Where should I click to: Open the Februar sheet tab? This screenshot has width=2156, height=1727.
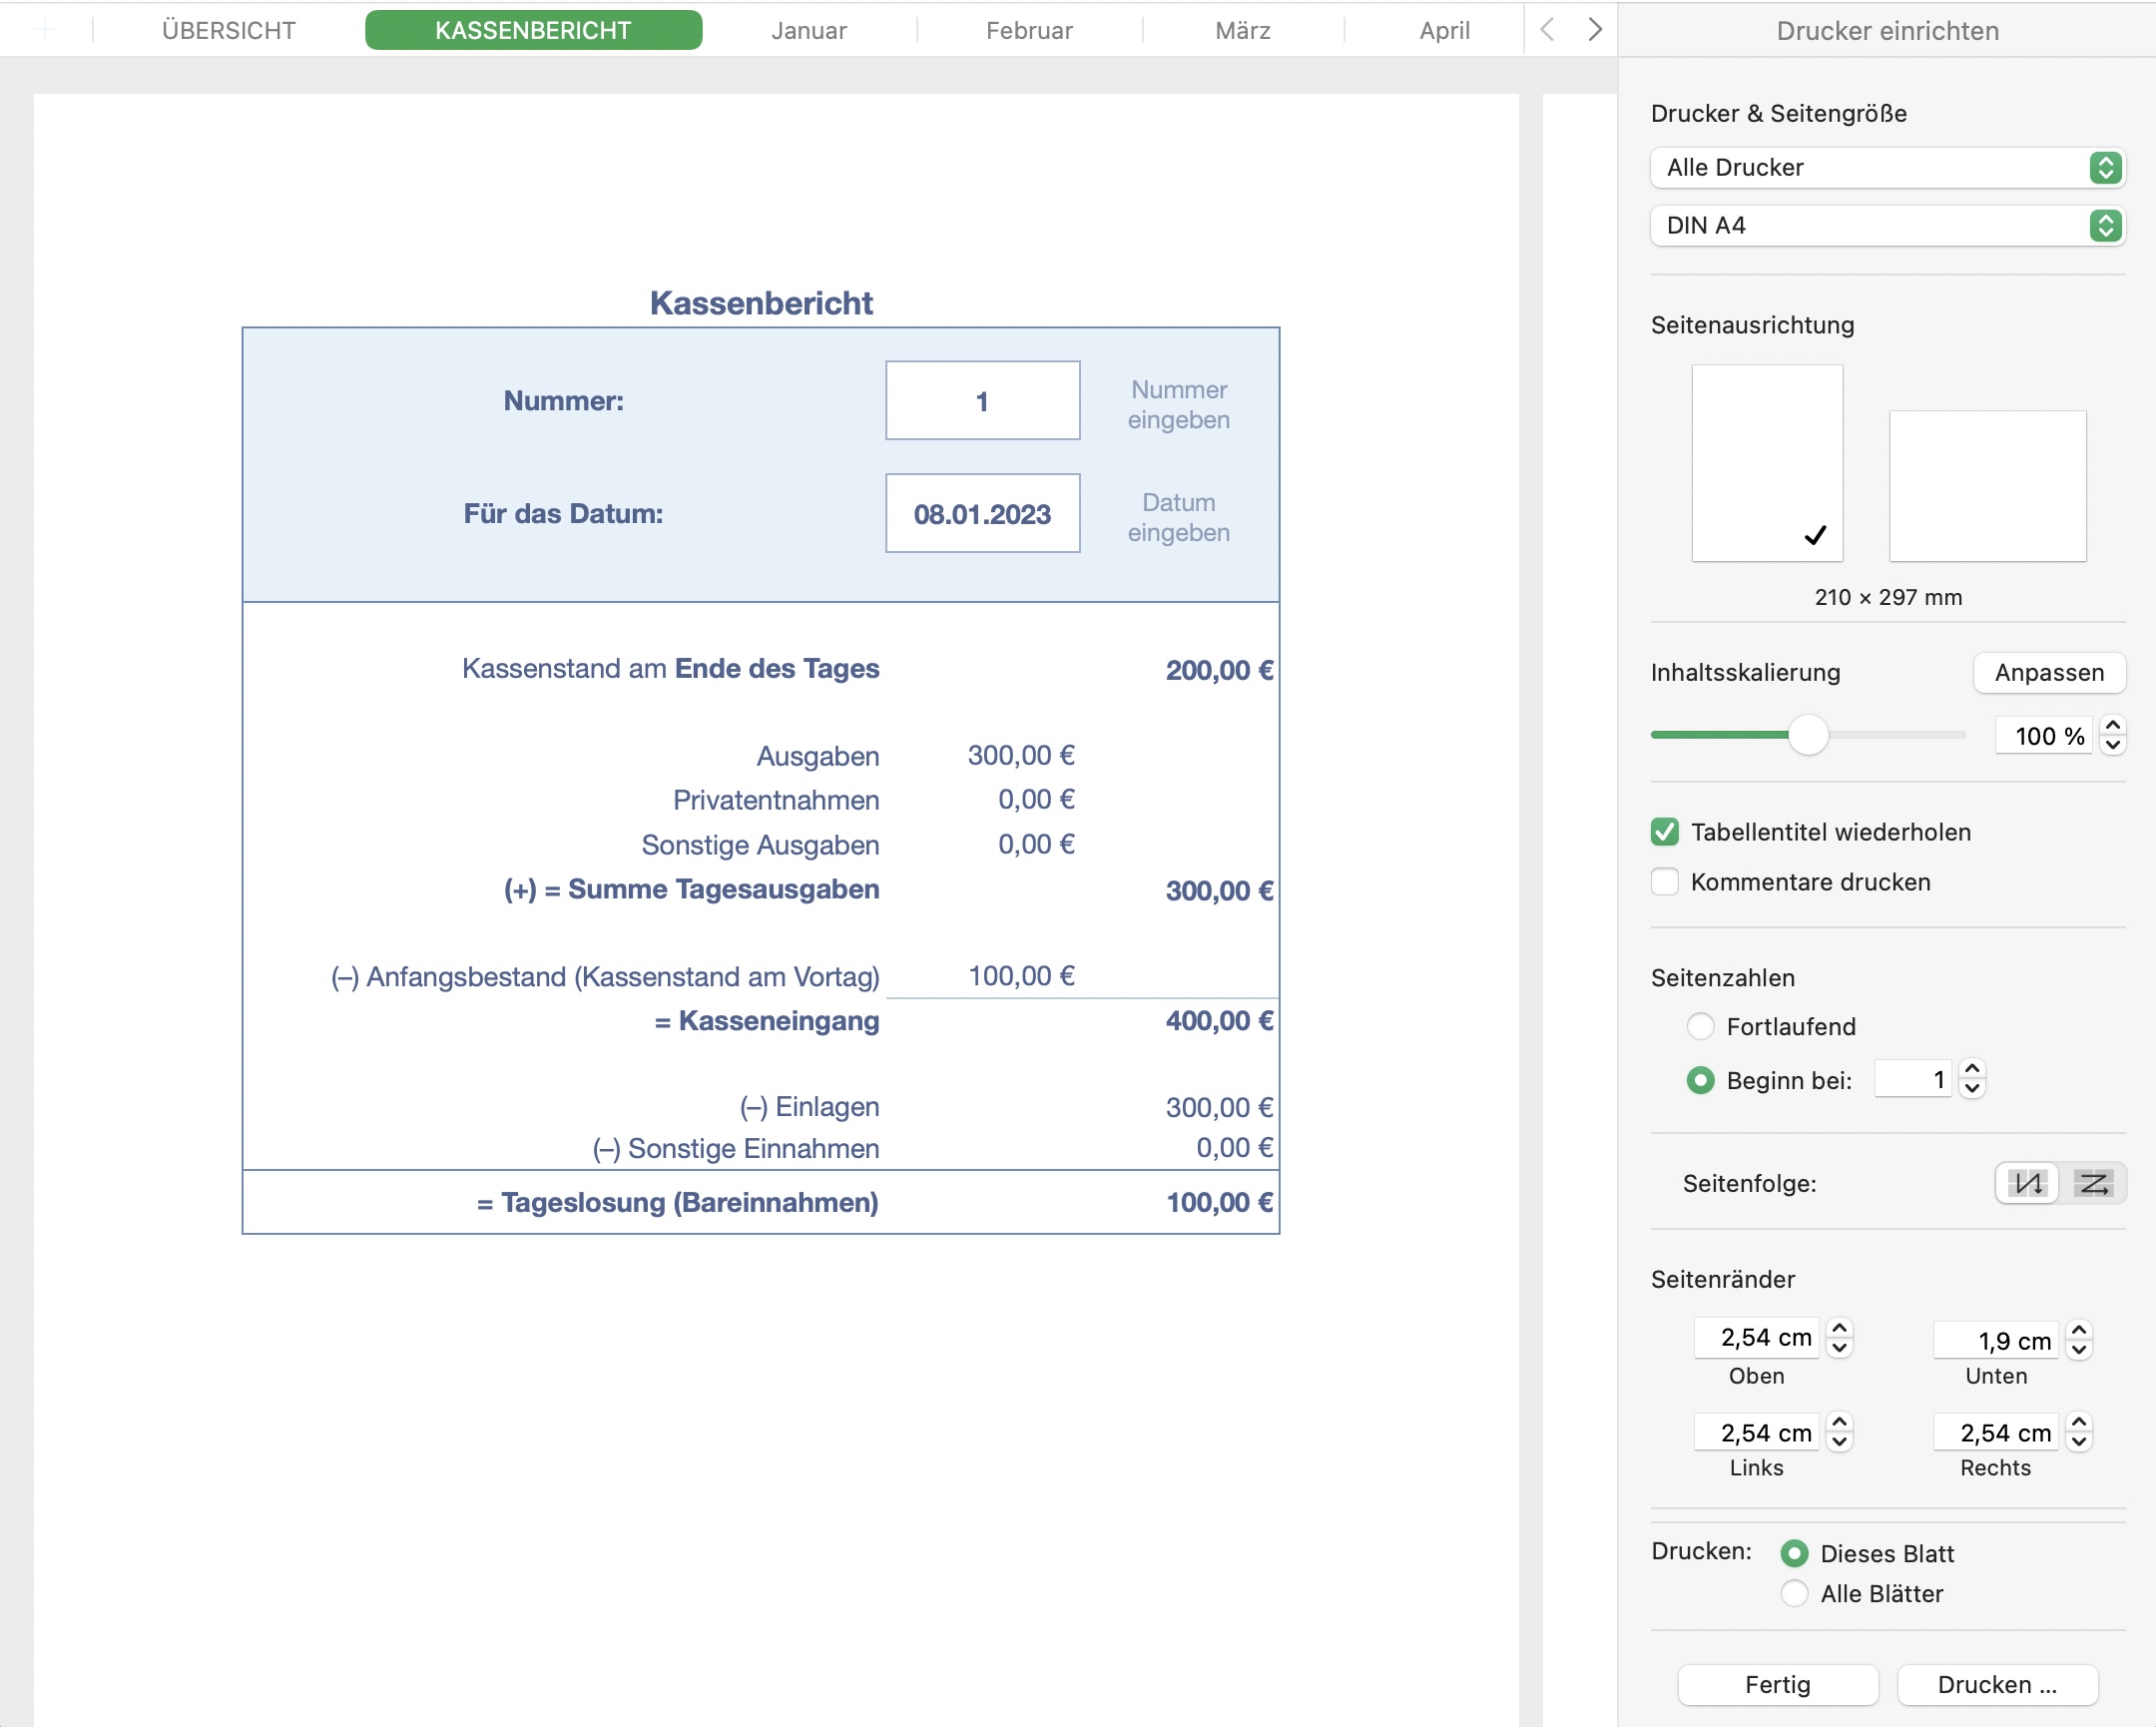1029,30
